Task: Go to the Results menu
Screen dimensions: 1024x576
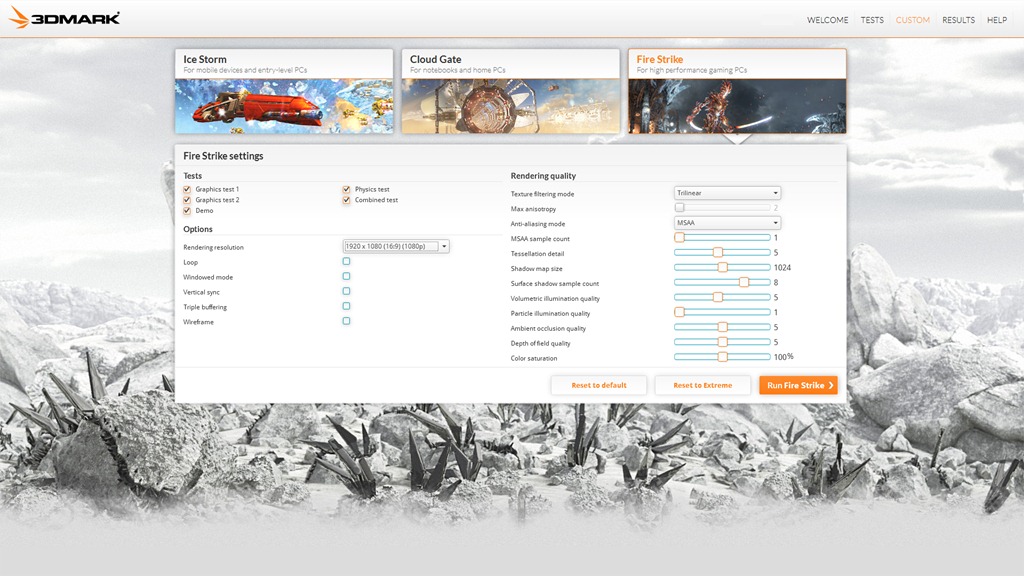Action: click(x=958, y=20)
